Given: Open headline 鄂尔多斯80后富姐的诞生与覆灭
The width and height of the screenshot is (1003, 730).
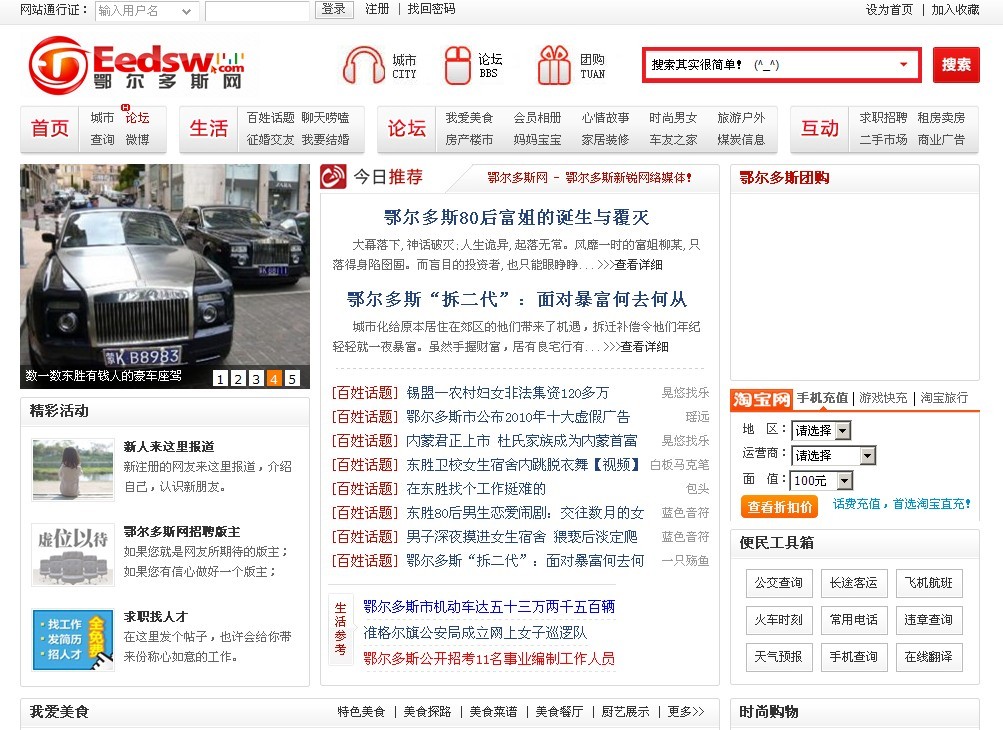Looking at the screenshot, I should click(517, 218).
